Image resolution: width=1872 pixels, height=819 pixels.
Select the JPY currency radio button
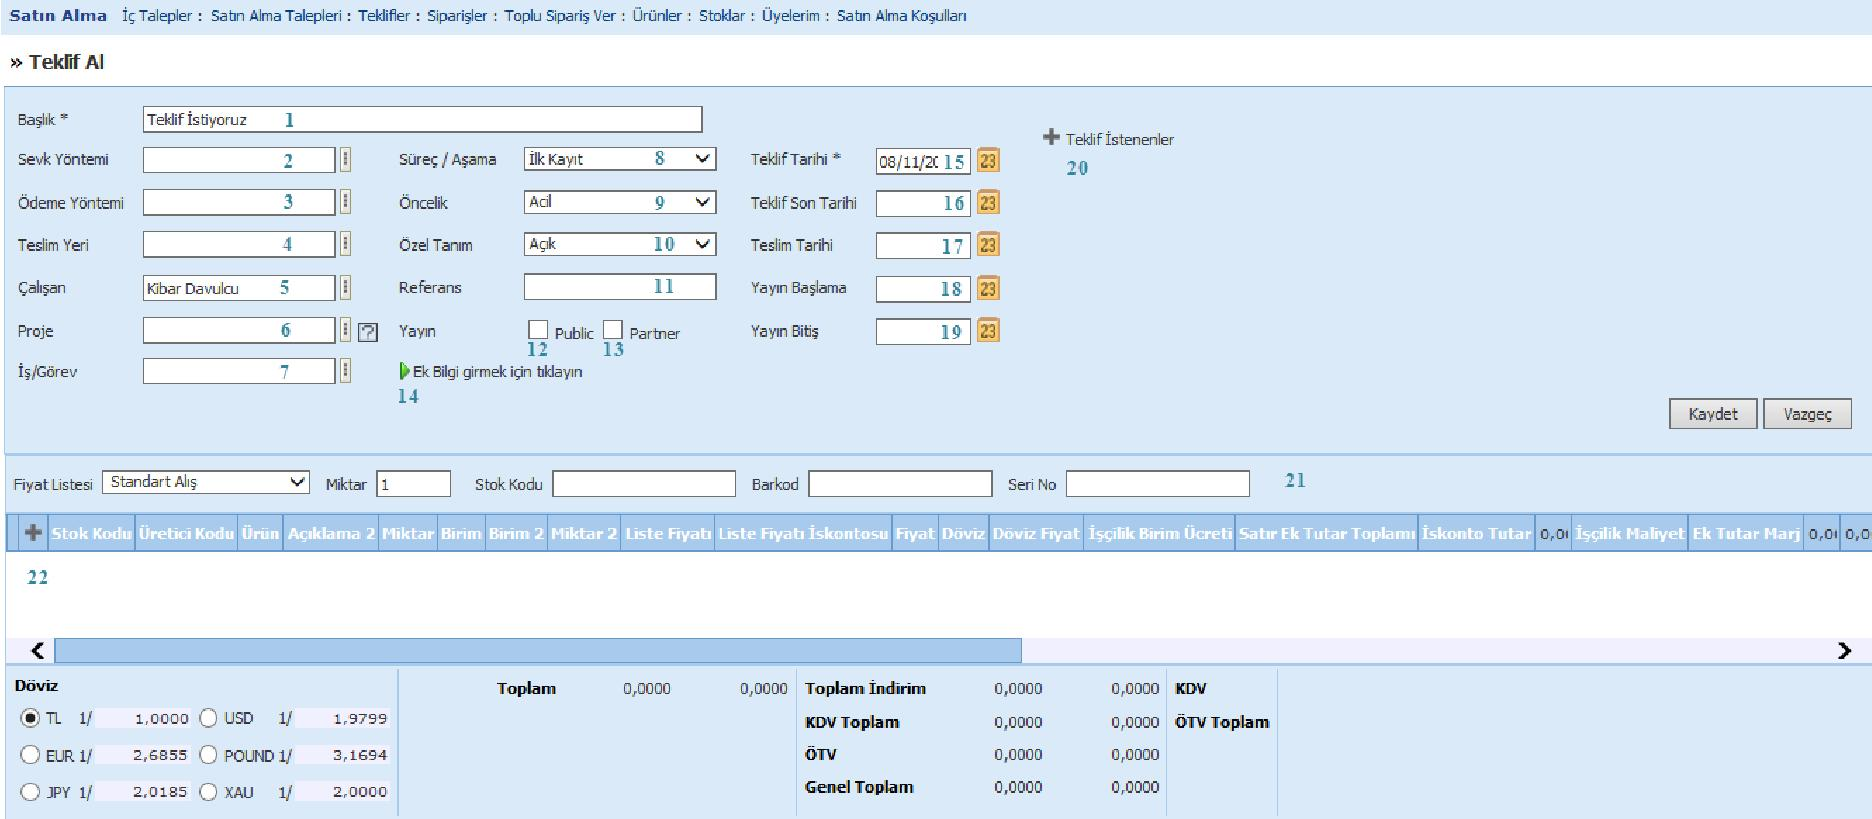pyautogui.click(x=30, y=792)
